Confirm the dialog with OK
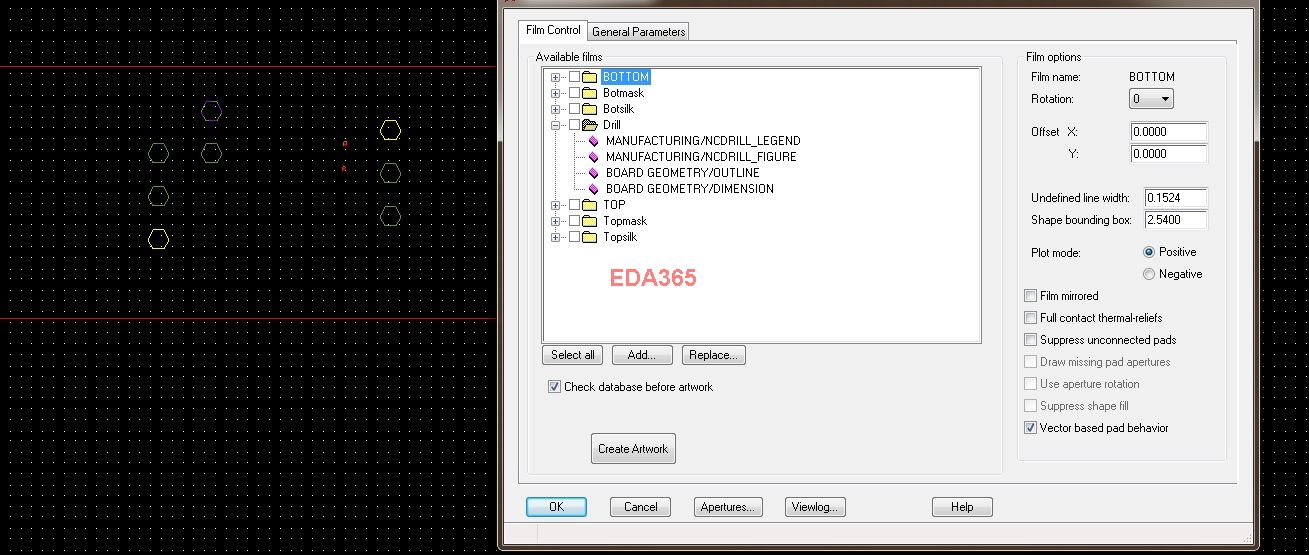1309x555 pixels. [x=556, y=507]
